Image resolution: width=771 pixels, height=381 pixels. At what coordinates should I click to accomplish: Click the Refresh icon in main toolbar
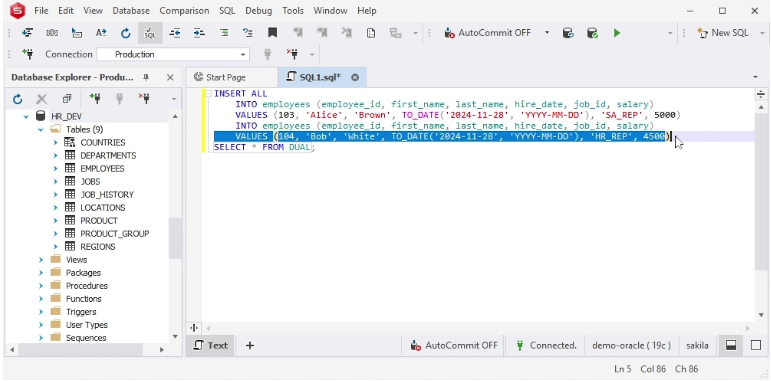[x=125, y=33]
